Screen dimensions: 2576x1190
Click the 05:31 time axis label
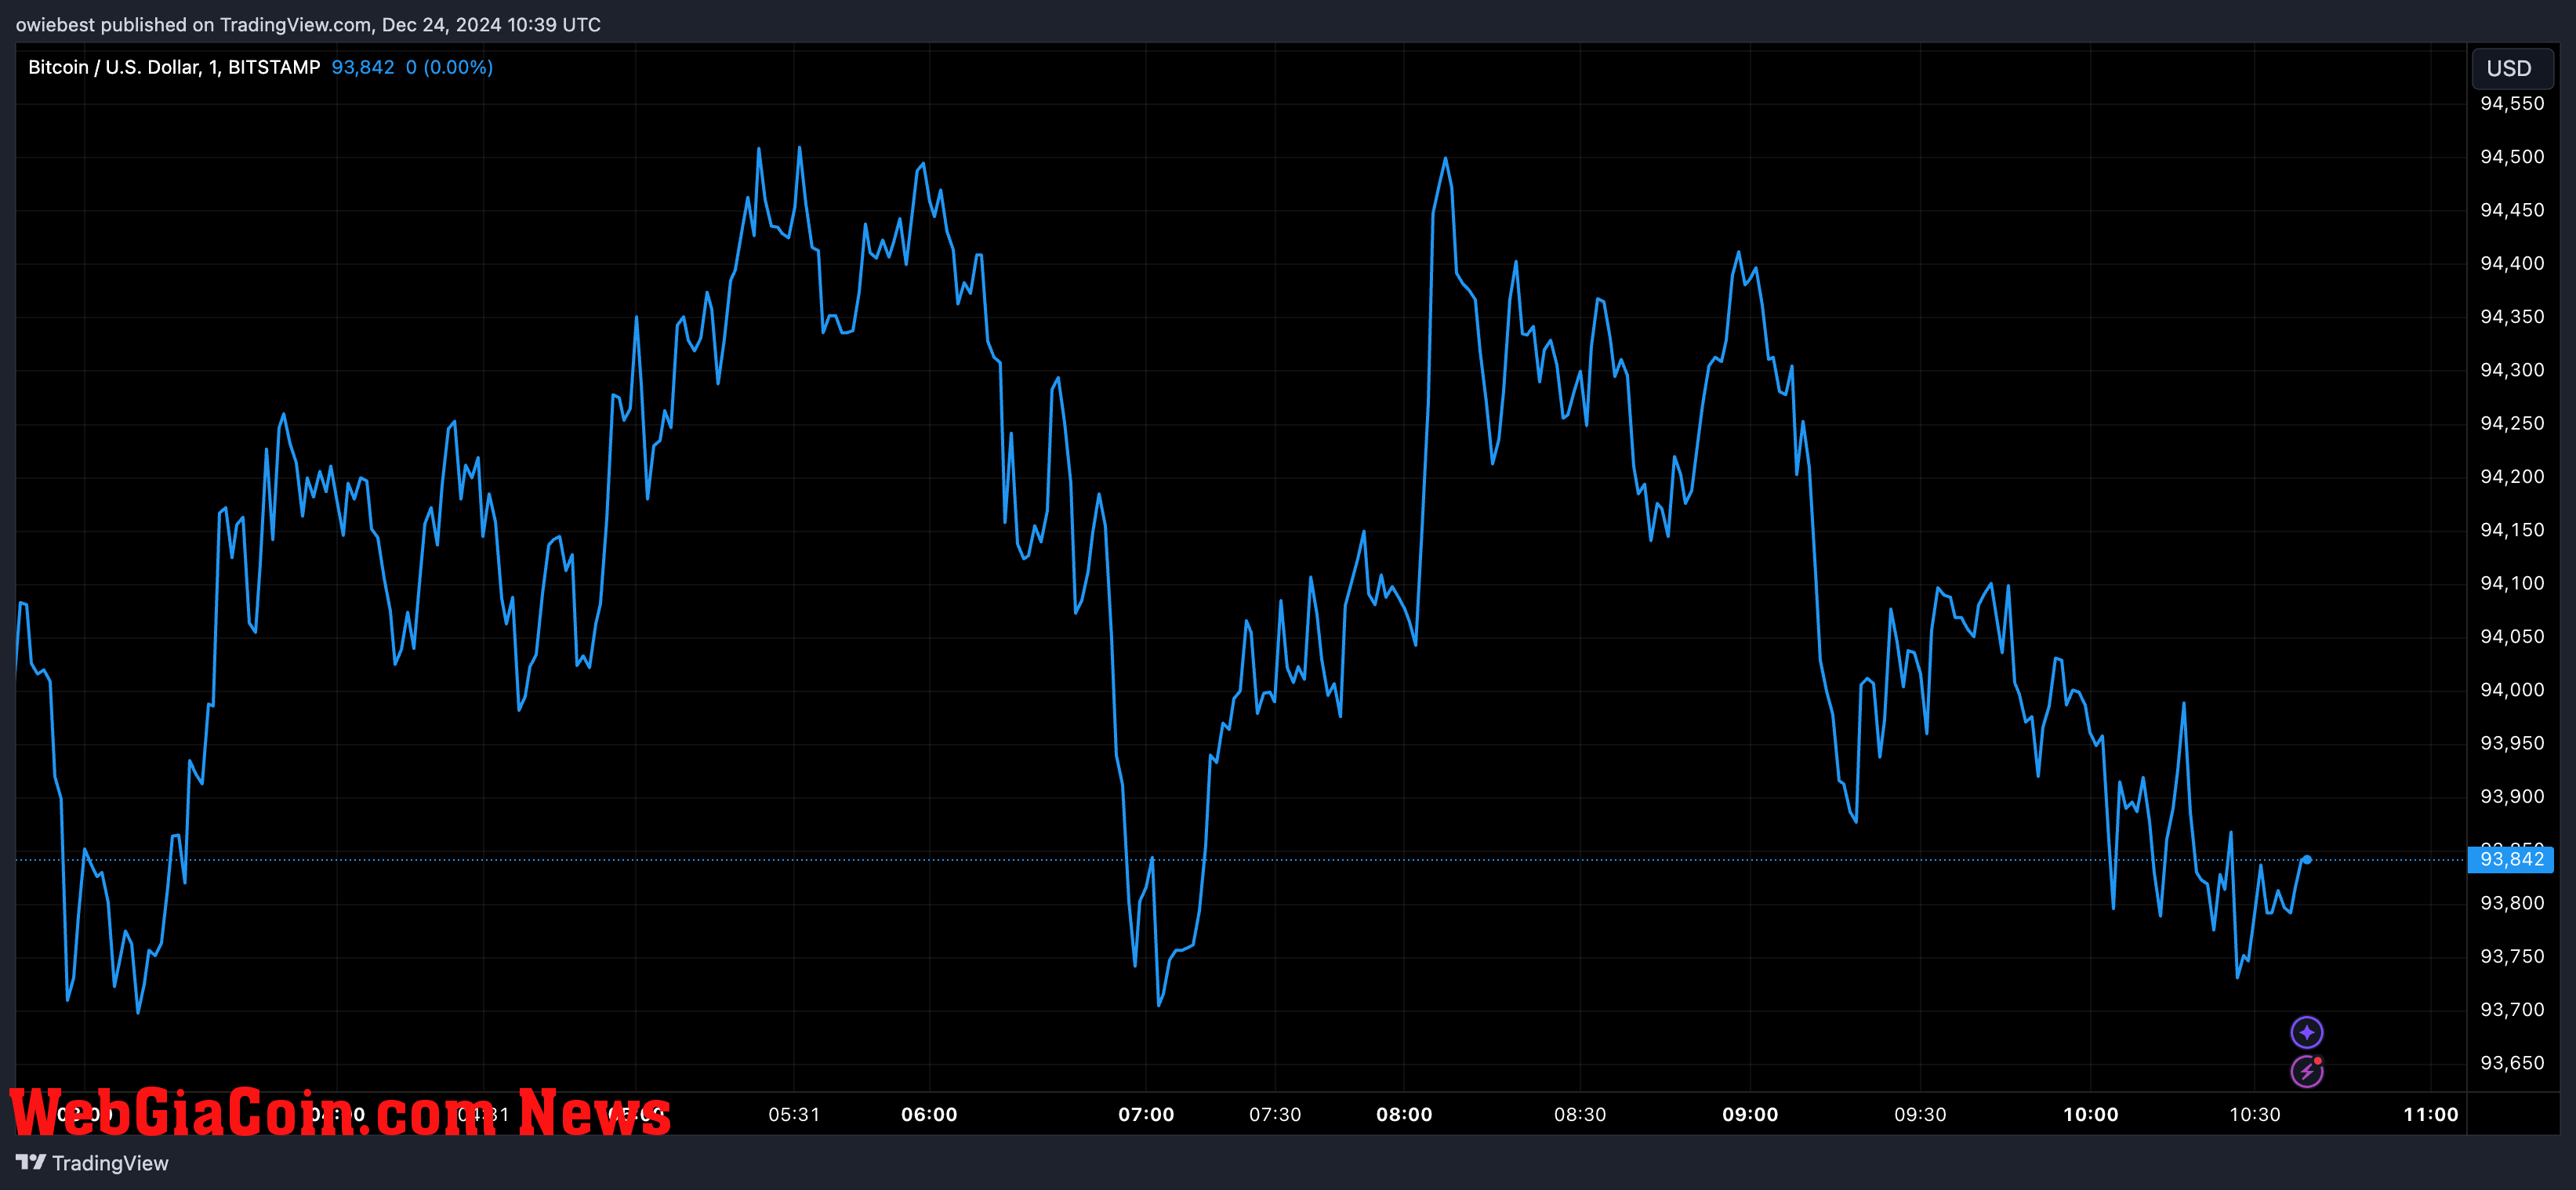[x=794, y=1114]
